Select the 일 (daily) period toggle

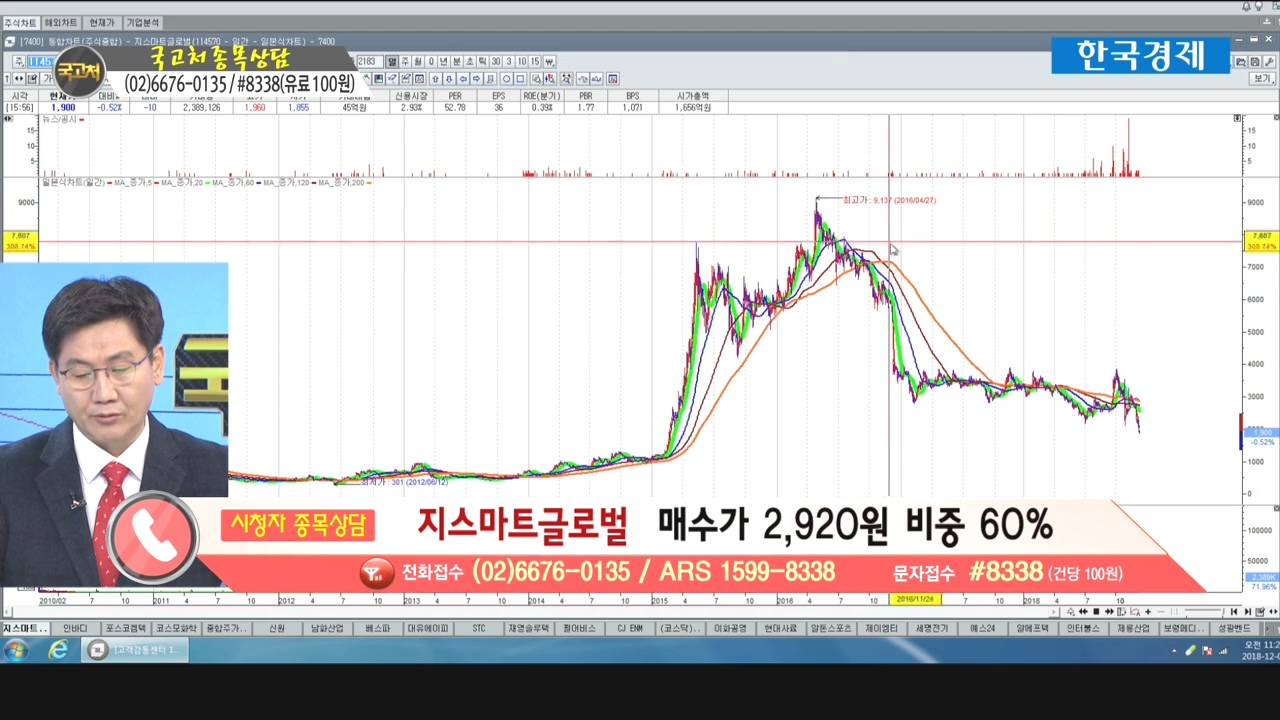point(392,61)
